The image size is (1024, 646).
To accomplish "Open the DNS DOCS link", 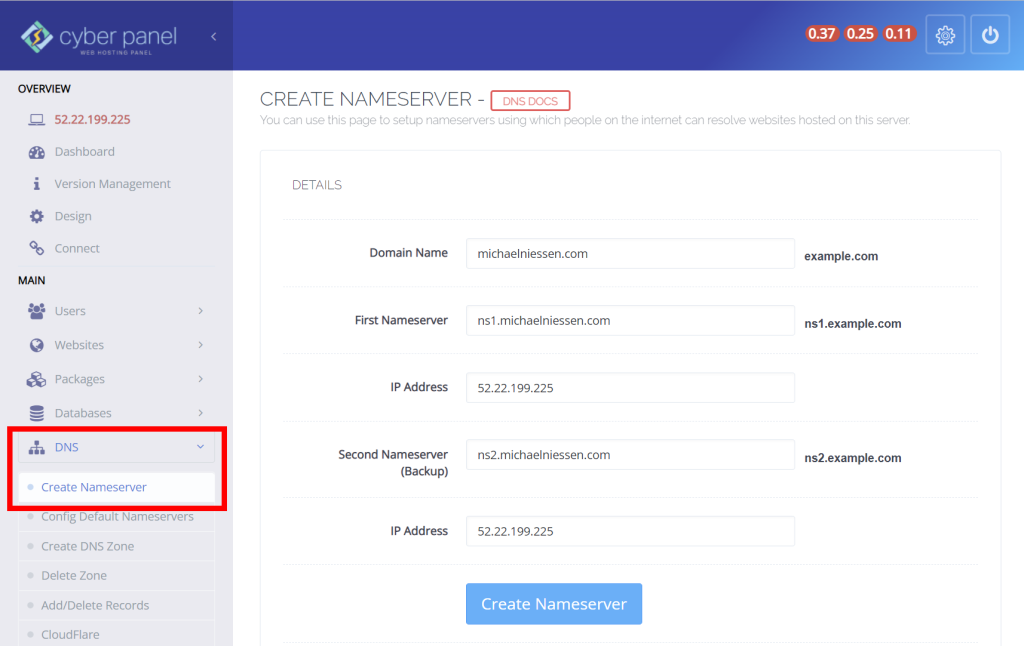I will (x=530, y=101).
